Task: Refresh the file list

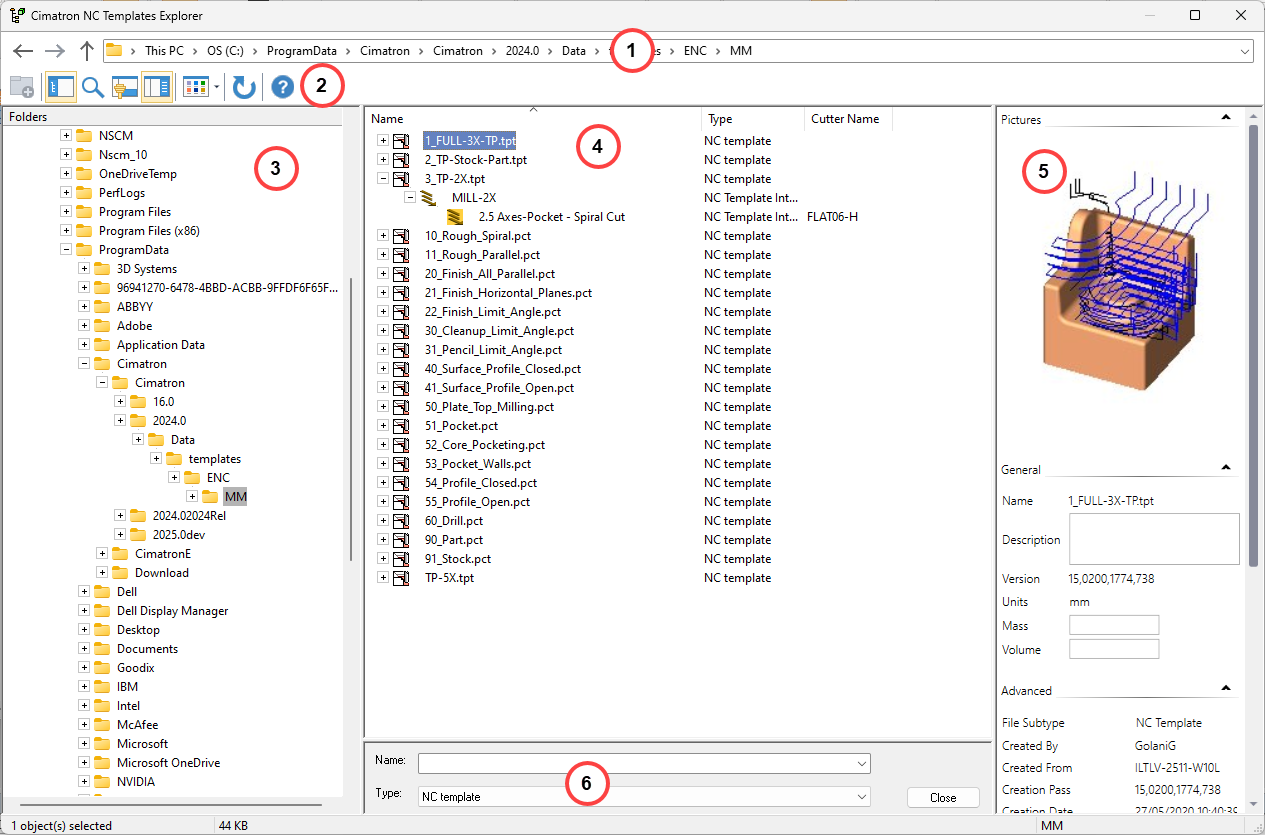Action: click(244, 88)
